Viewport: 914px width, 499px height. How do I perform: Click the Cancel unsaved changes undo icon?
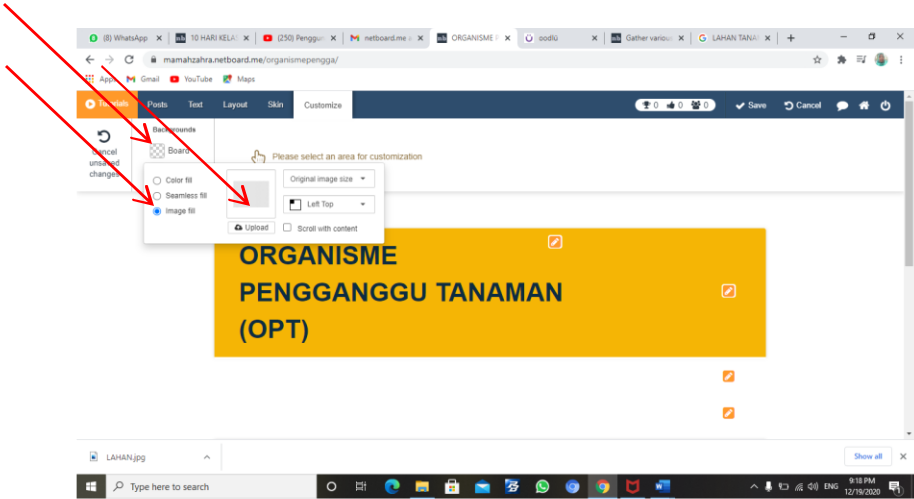(104, 137)
